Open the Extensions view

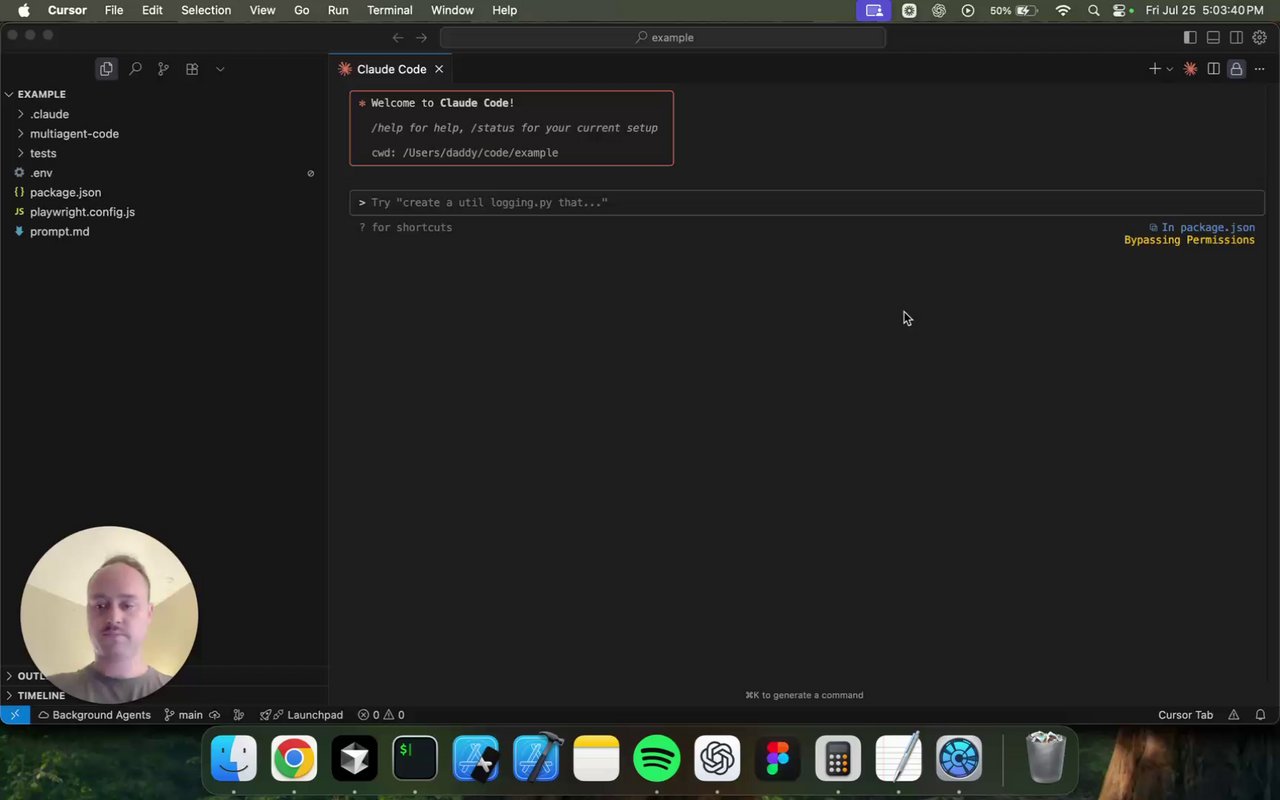click(x=192, y=69)
